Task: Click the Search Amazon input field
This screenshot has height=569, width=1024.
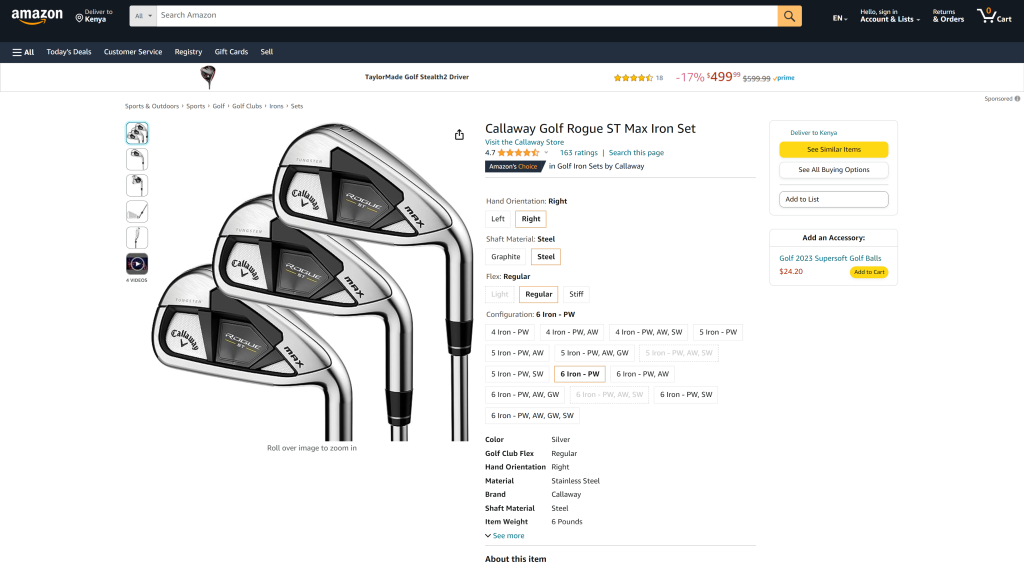Action: click(x=467, y=16)
